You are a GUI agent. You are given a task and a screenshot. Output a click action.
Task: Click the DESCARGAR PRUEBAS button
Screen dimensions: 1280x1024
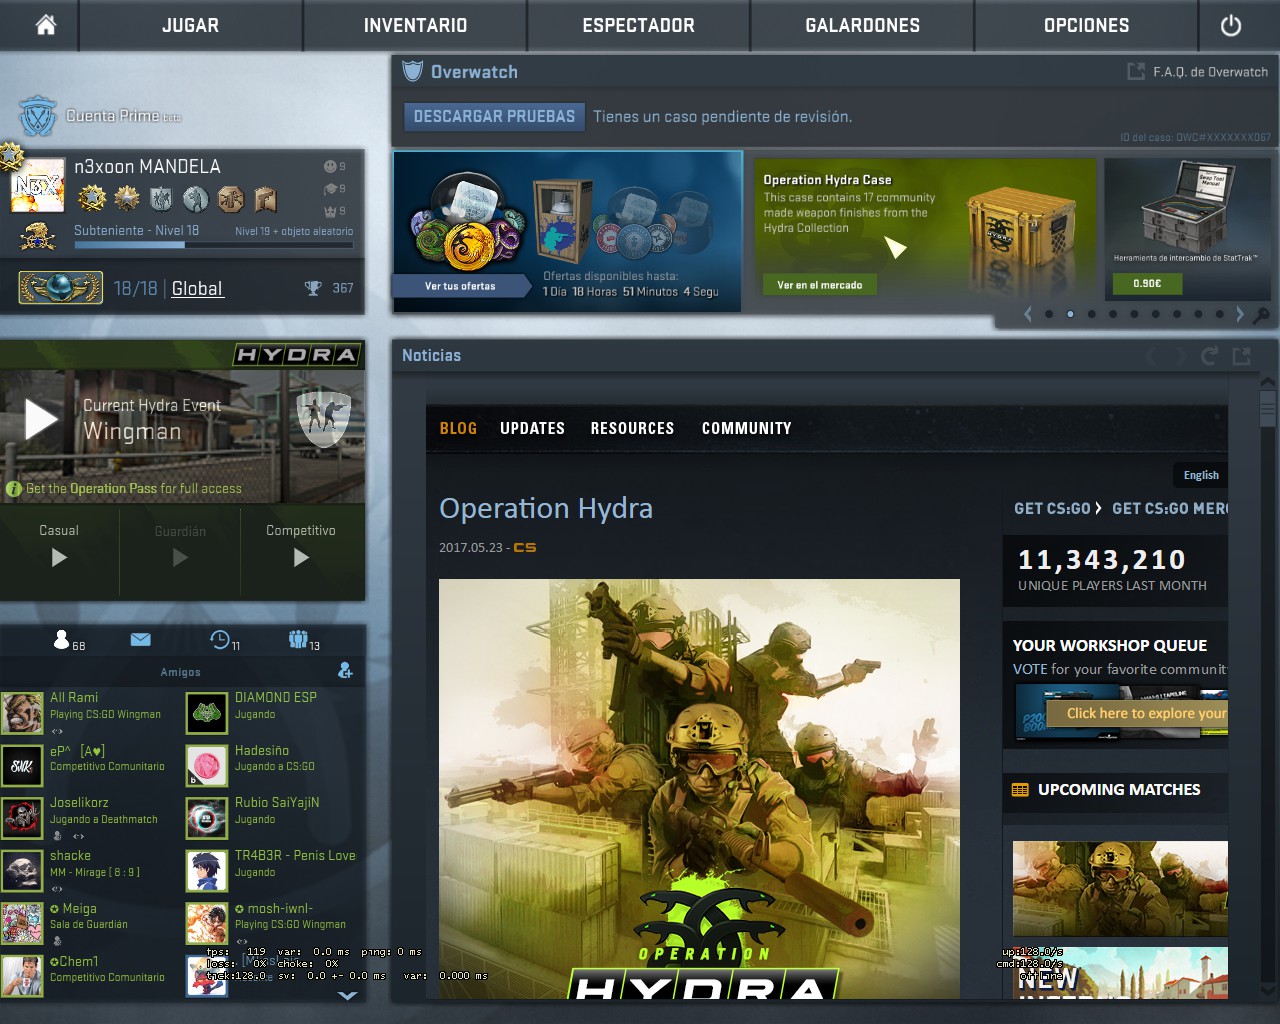tap(494, 116)
